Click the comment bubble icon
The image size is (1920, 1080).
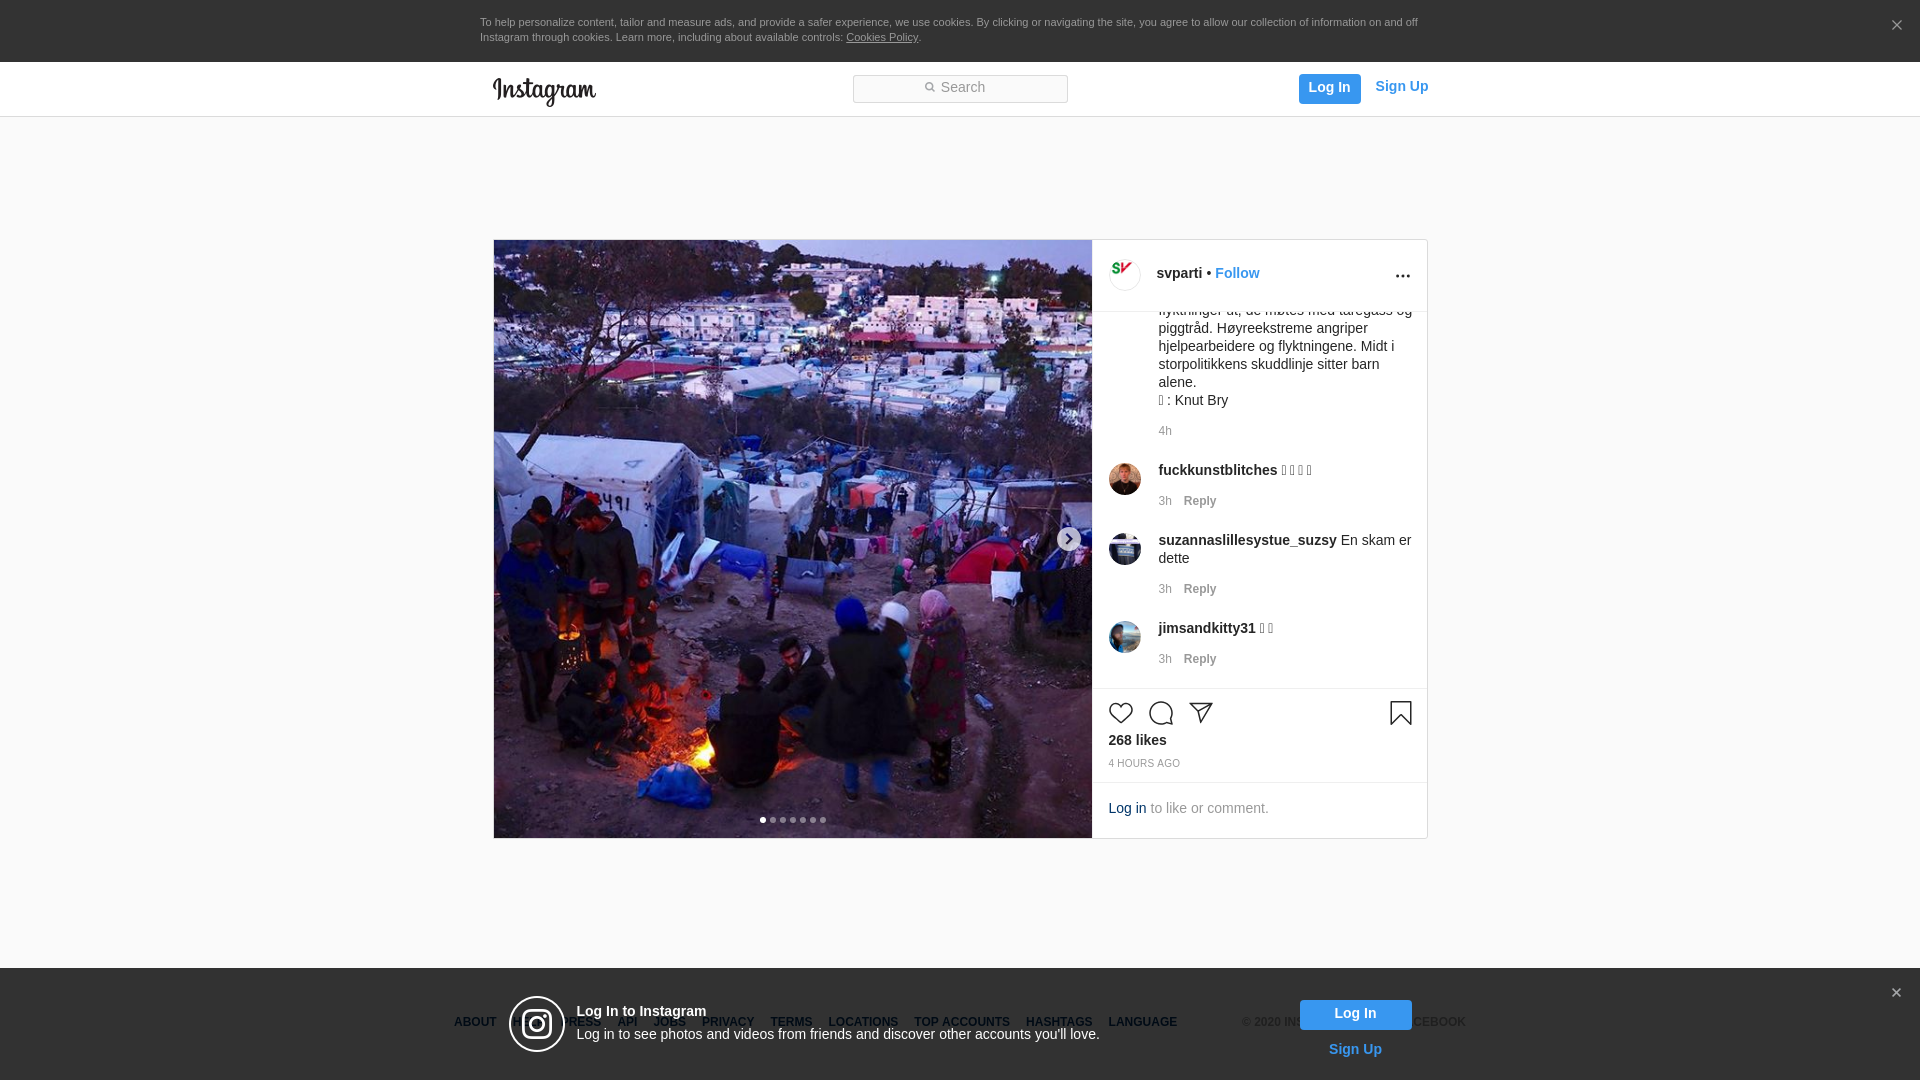pos(1160,713)
